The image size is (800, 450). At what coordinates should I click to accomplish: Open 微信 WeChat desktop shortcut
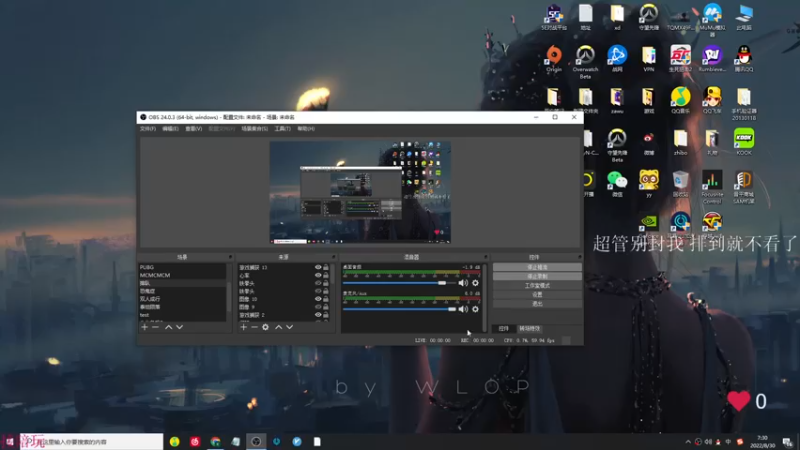pyautogui.click(x=617, y=184)
